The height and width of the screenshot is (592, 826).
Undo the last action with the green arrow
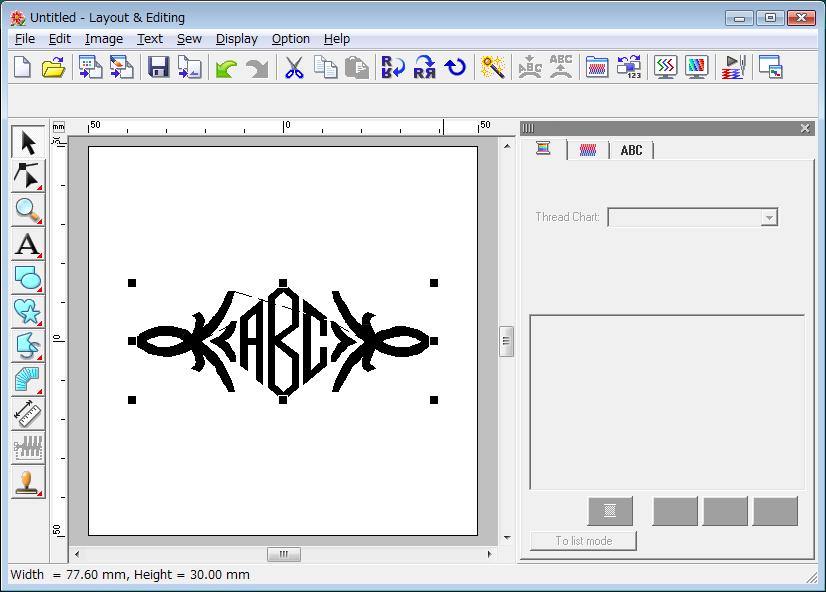226,68
